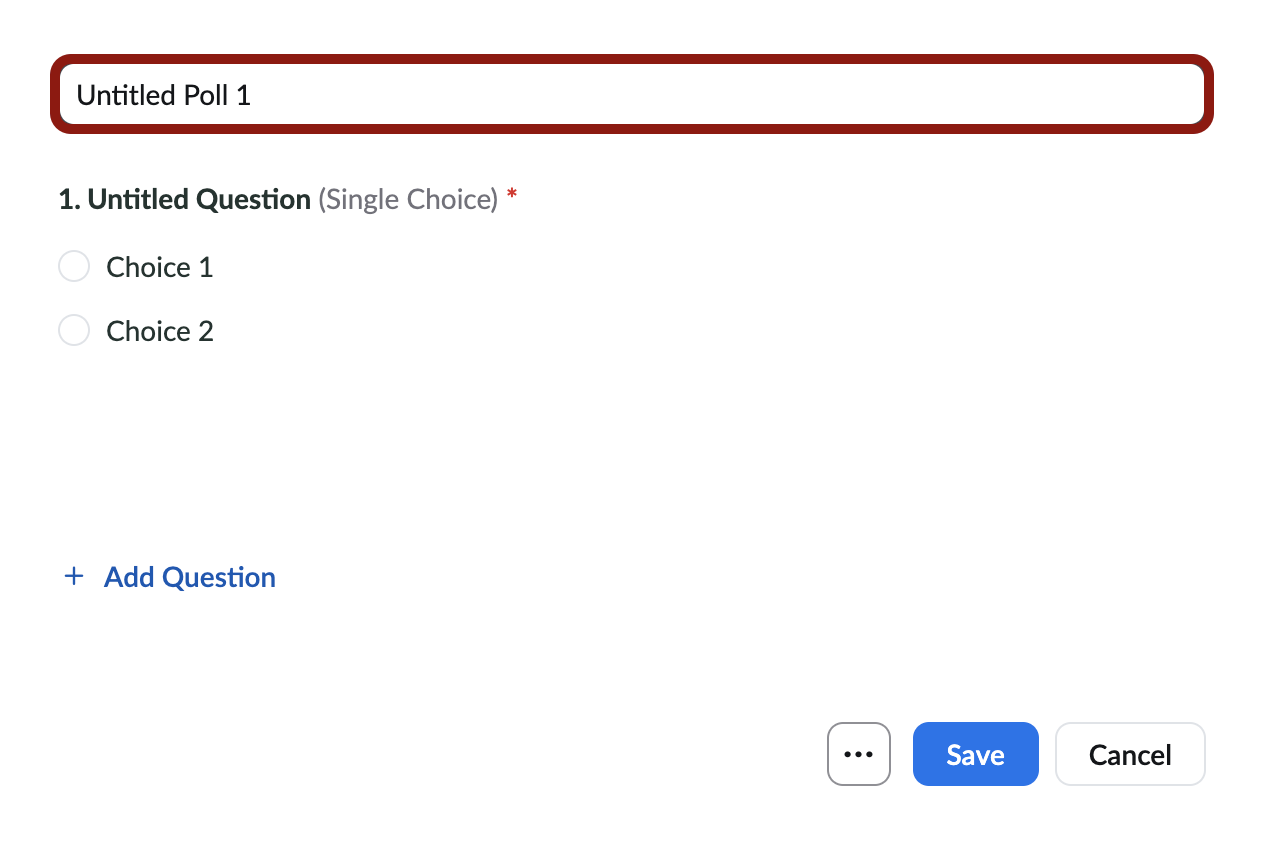This screenshot has width=1262, height=844.
Task: Click Add Question to insert a question
Action: 189,576
